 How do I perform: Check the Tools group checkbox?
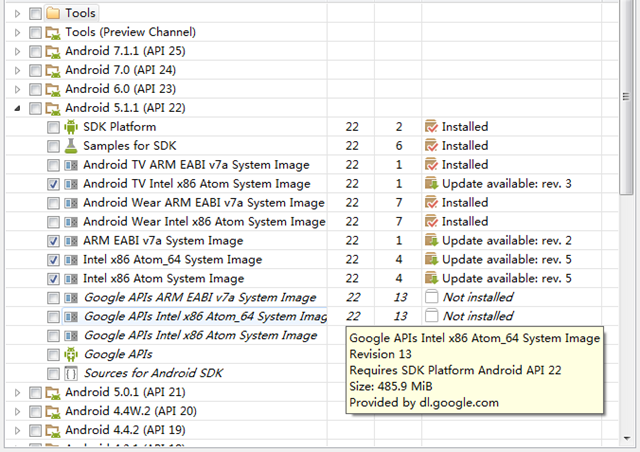[x=36, y=13]
